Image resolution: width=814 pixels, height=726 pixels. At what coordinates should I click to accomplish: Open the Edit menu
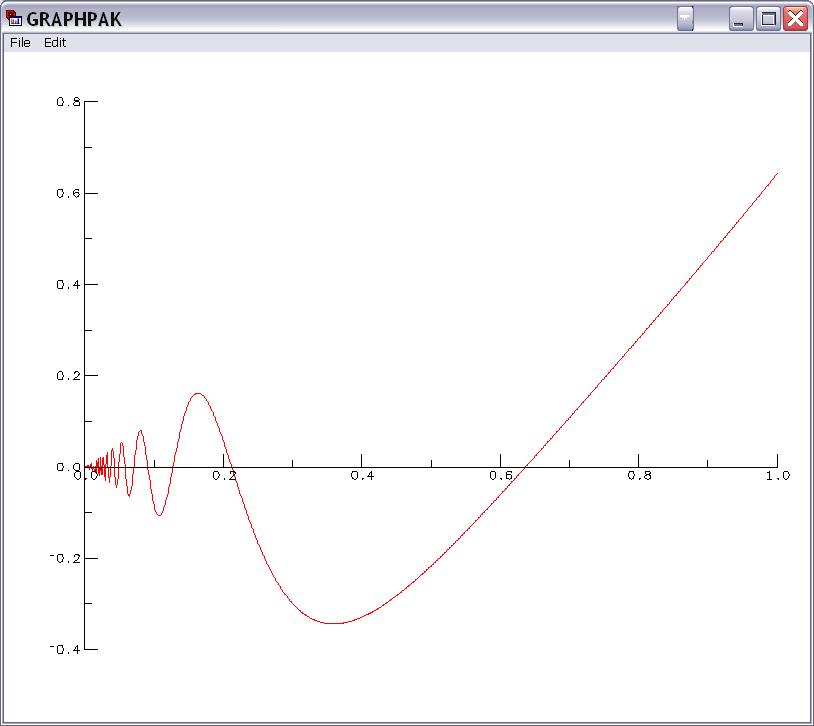tap(55, 43)
